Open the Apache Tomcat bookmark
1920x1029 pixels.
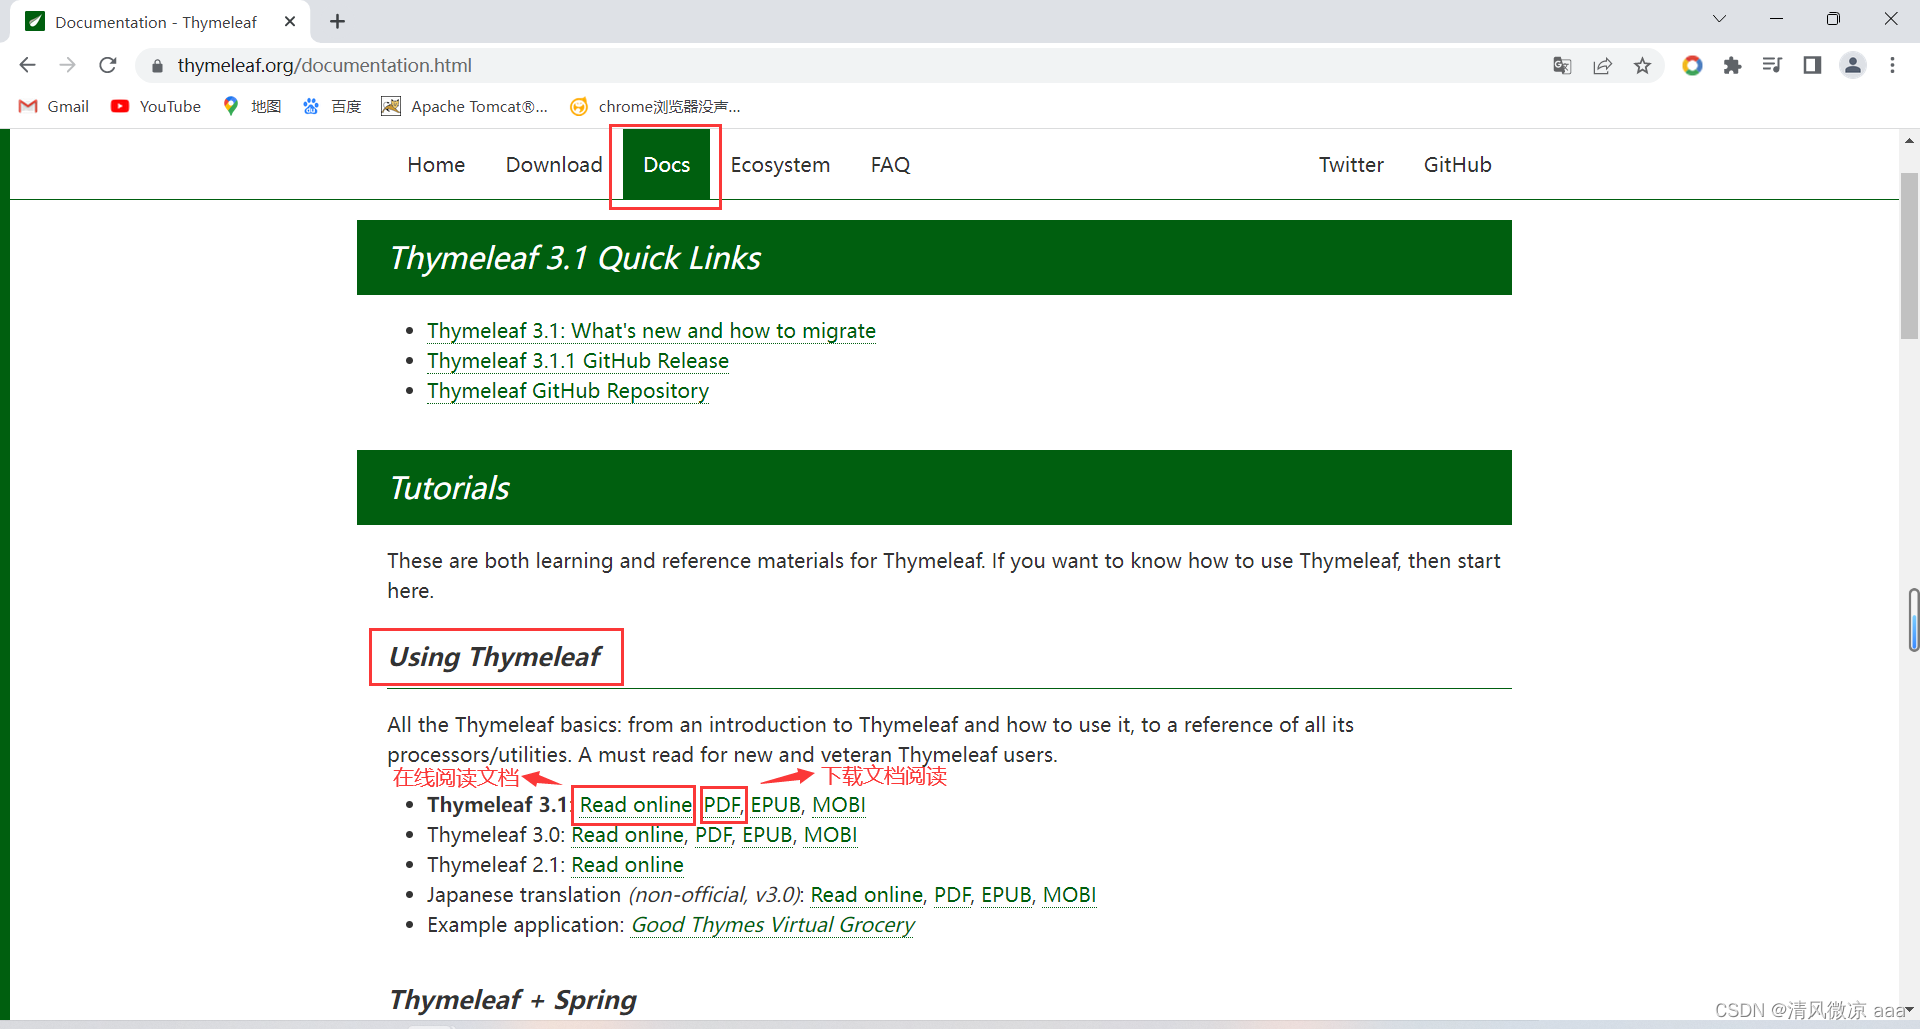[x=465, y=106]
